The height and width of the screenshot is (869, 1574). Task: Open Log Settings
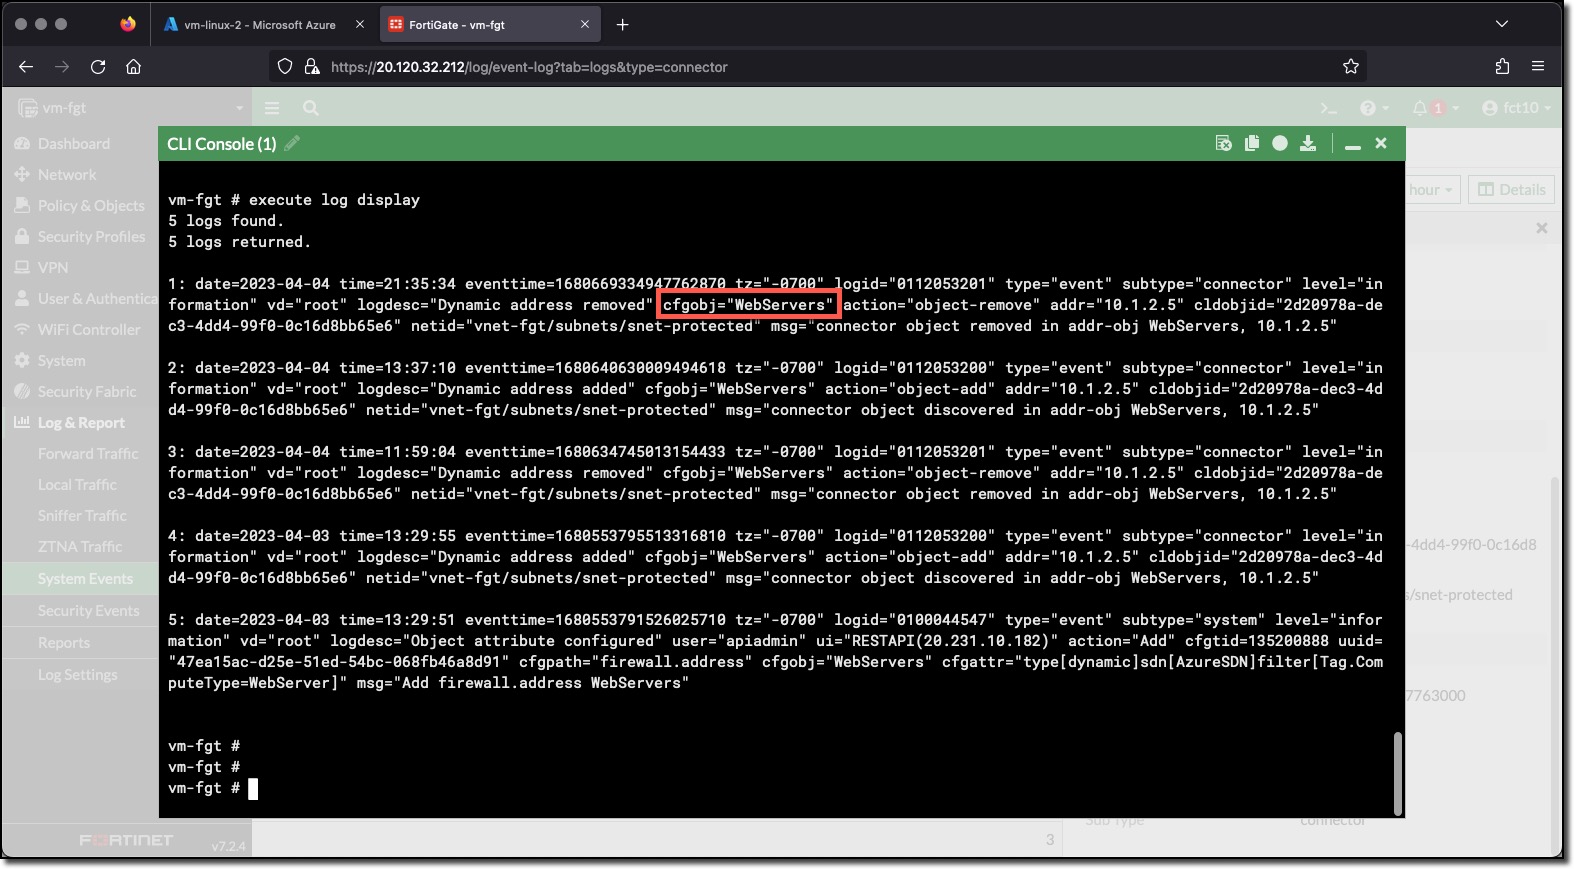click(77, 675)
